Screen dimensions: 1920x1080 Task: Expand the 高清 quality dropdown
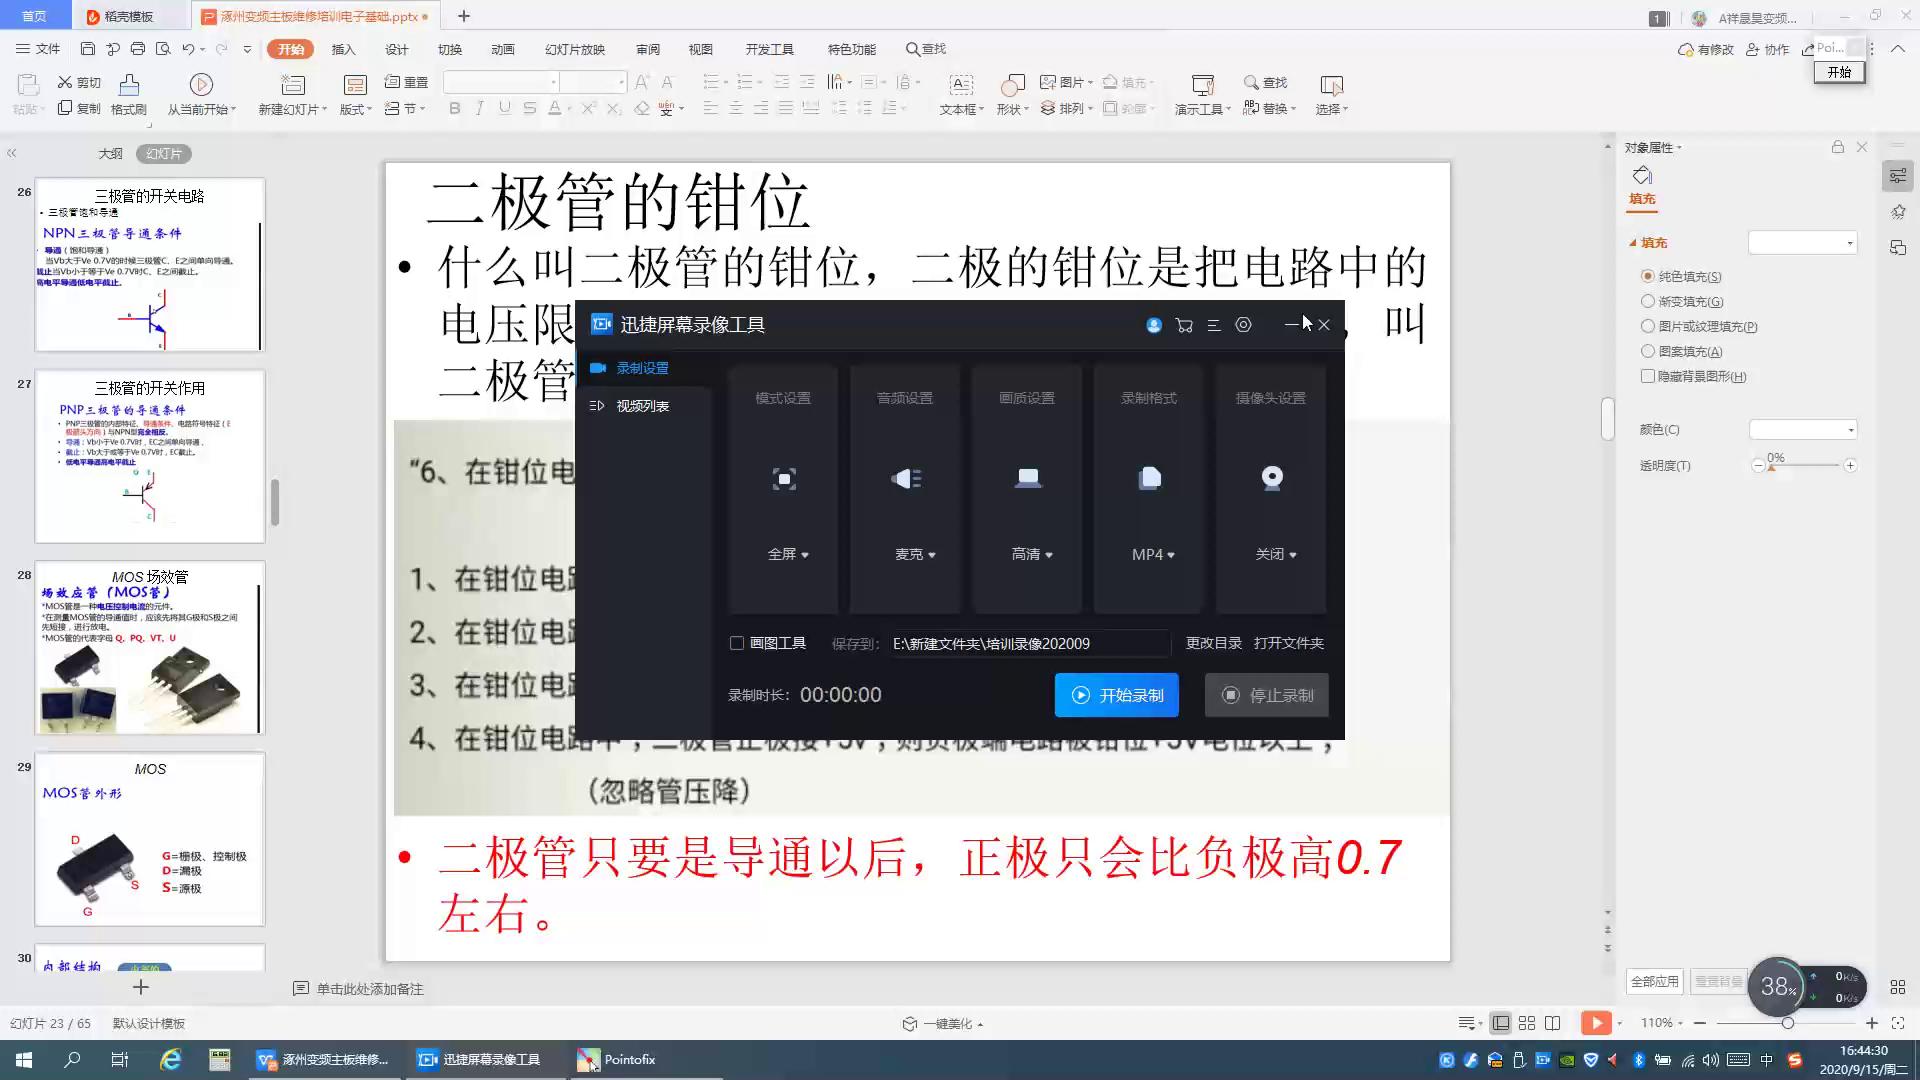point(1032,554)
